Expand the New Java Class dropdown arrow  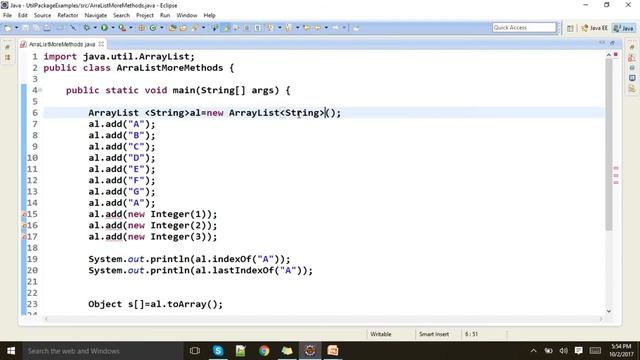162,28
